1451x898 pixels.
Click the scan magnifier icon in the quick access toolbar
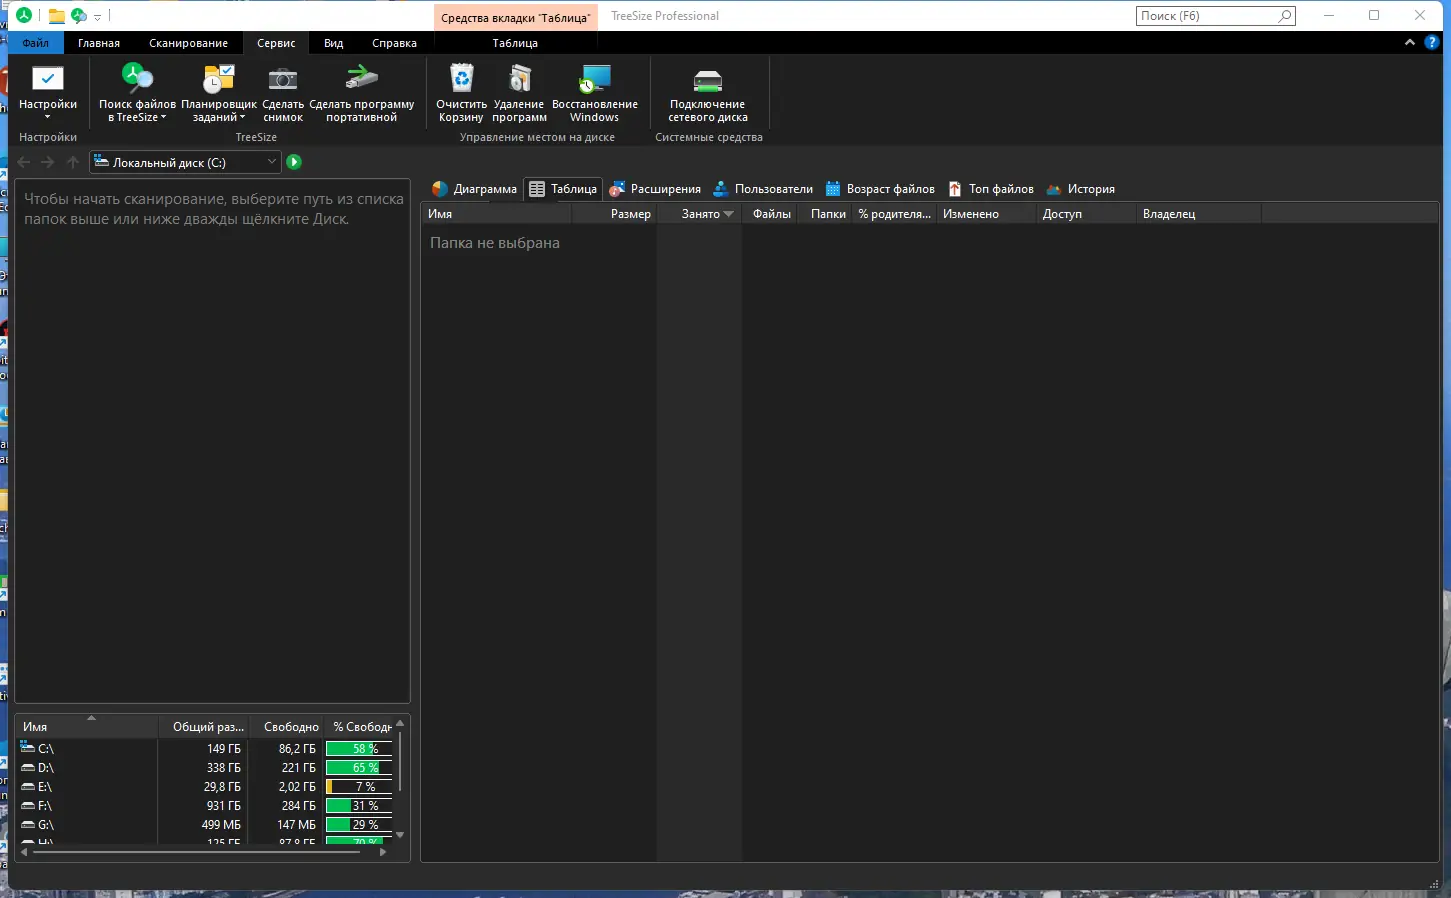(79, 16)
